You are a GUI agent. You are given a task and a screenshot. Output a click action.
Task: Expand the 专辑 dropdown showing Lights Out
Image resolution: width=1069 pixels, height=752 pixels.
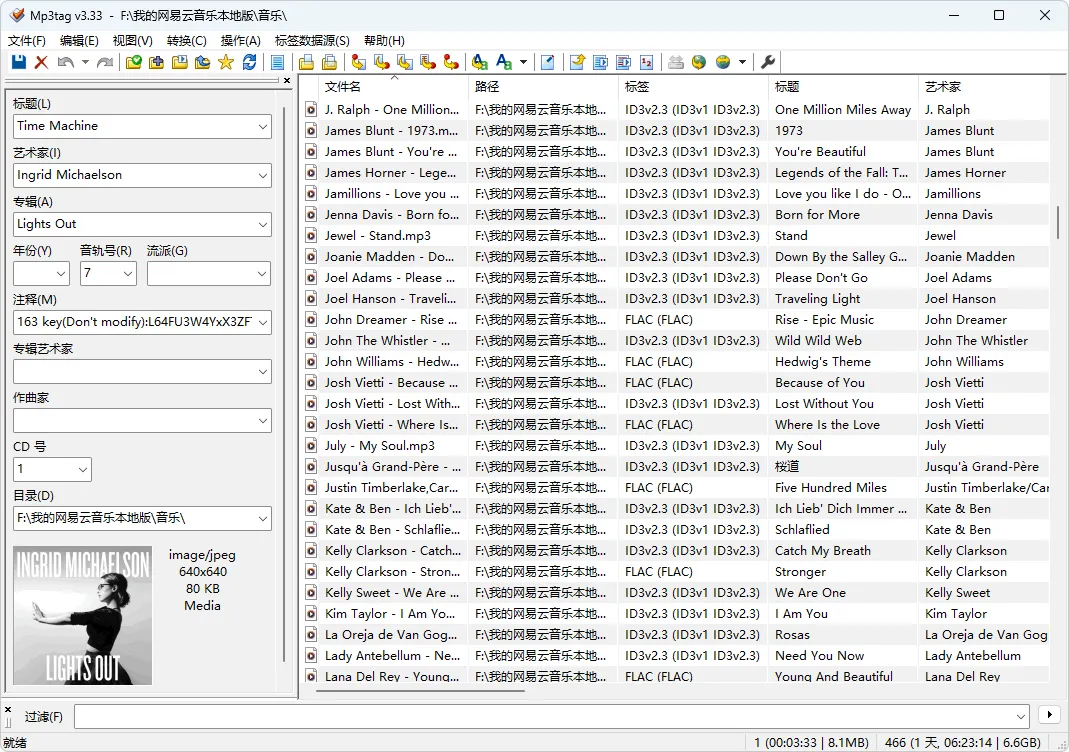click(x=262, y=225)
